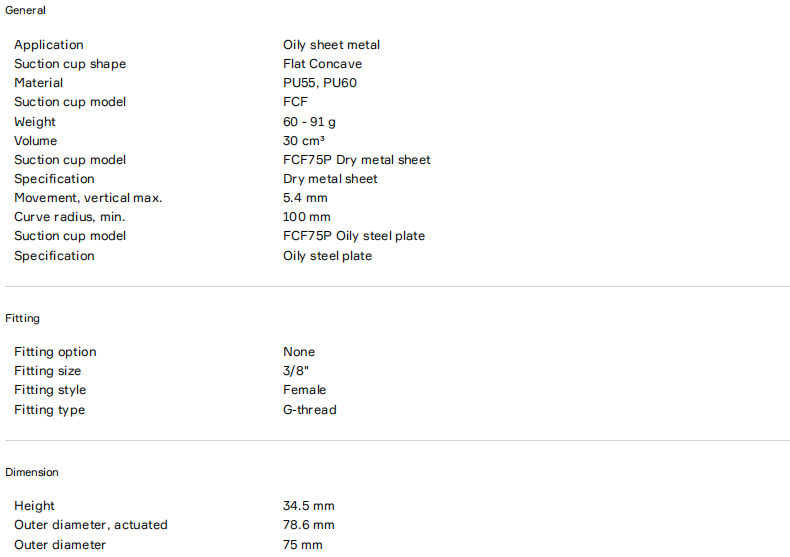This screenshot has height=557, width=790.
Task: Select 'FCF75P Dry metal sheet' model text
Action: (356, 160)
